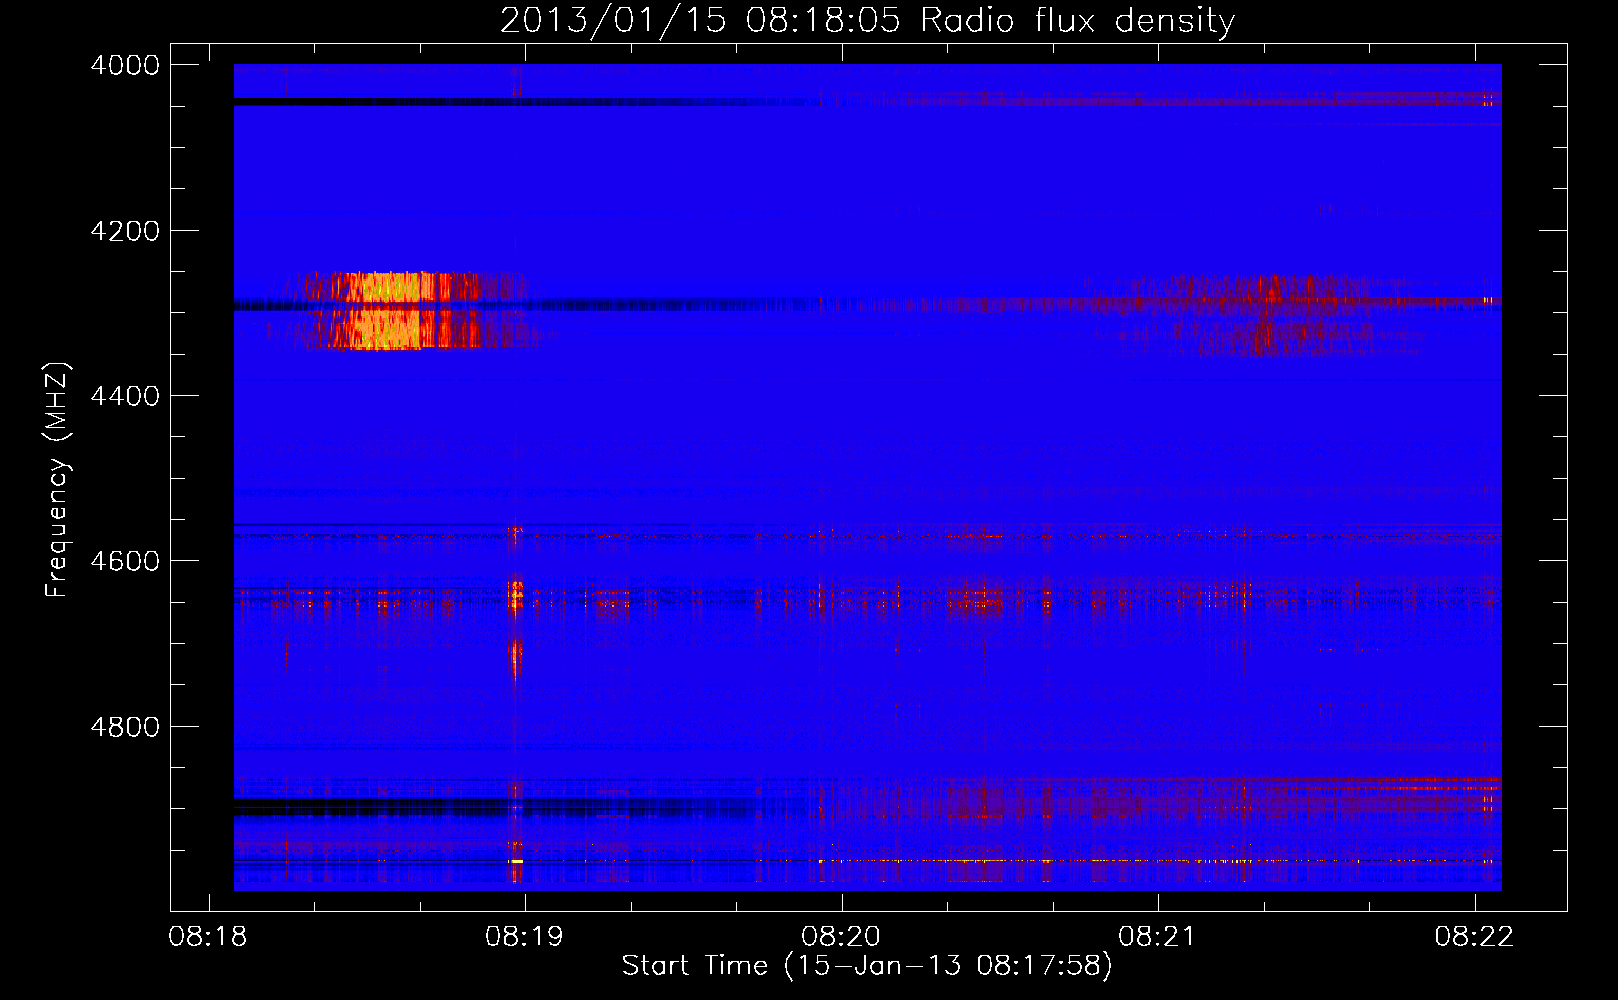Click the 'Start Time (15-Jan-13 08:17:58)' x-axis label
The width and height of the screenshot is (1618, 1000).
pos(867,966)
